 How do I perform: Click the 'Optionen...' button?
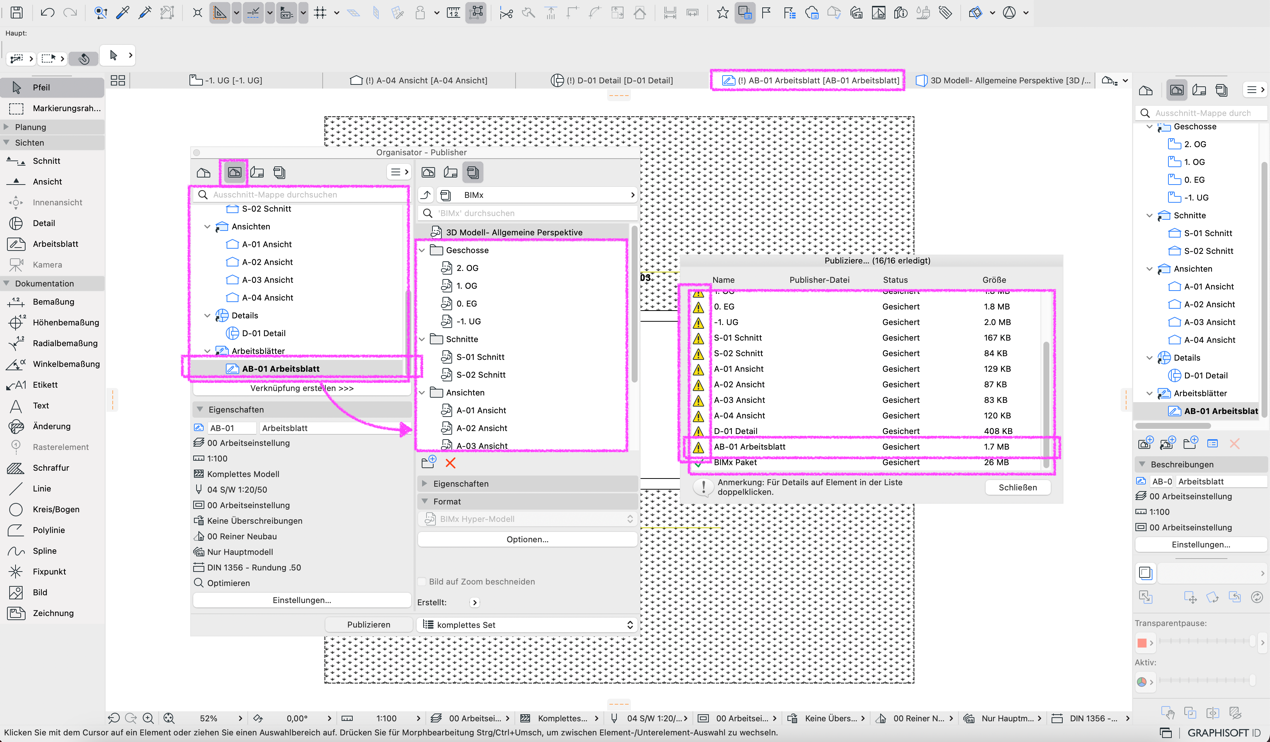pos(527,539)
